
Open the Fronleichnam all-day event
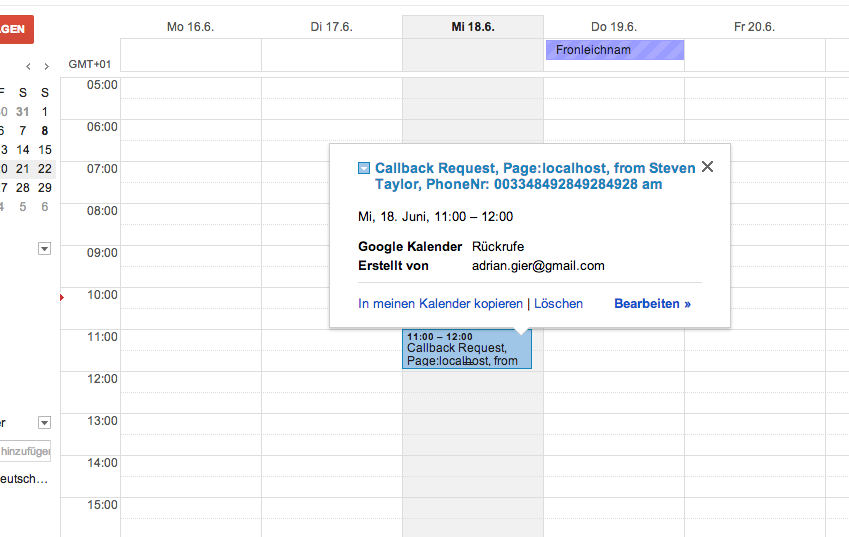(615, 50)
